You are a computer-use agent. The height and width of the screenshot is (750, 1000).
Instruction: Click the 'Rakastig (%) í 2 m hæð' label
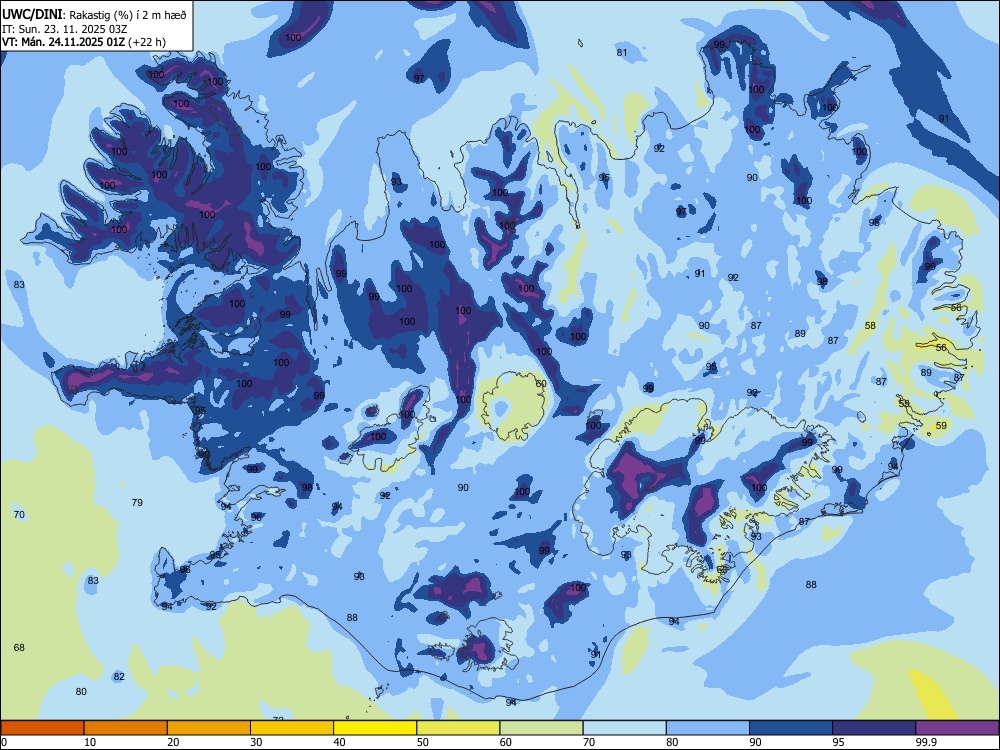[x=128, y=15]
